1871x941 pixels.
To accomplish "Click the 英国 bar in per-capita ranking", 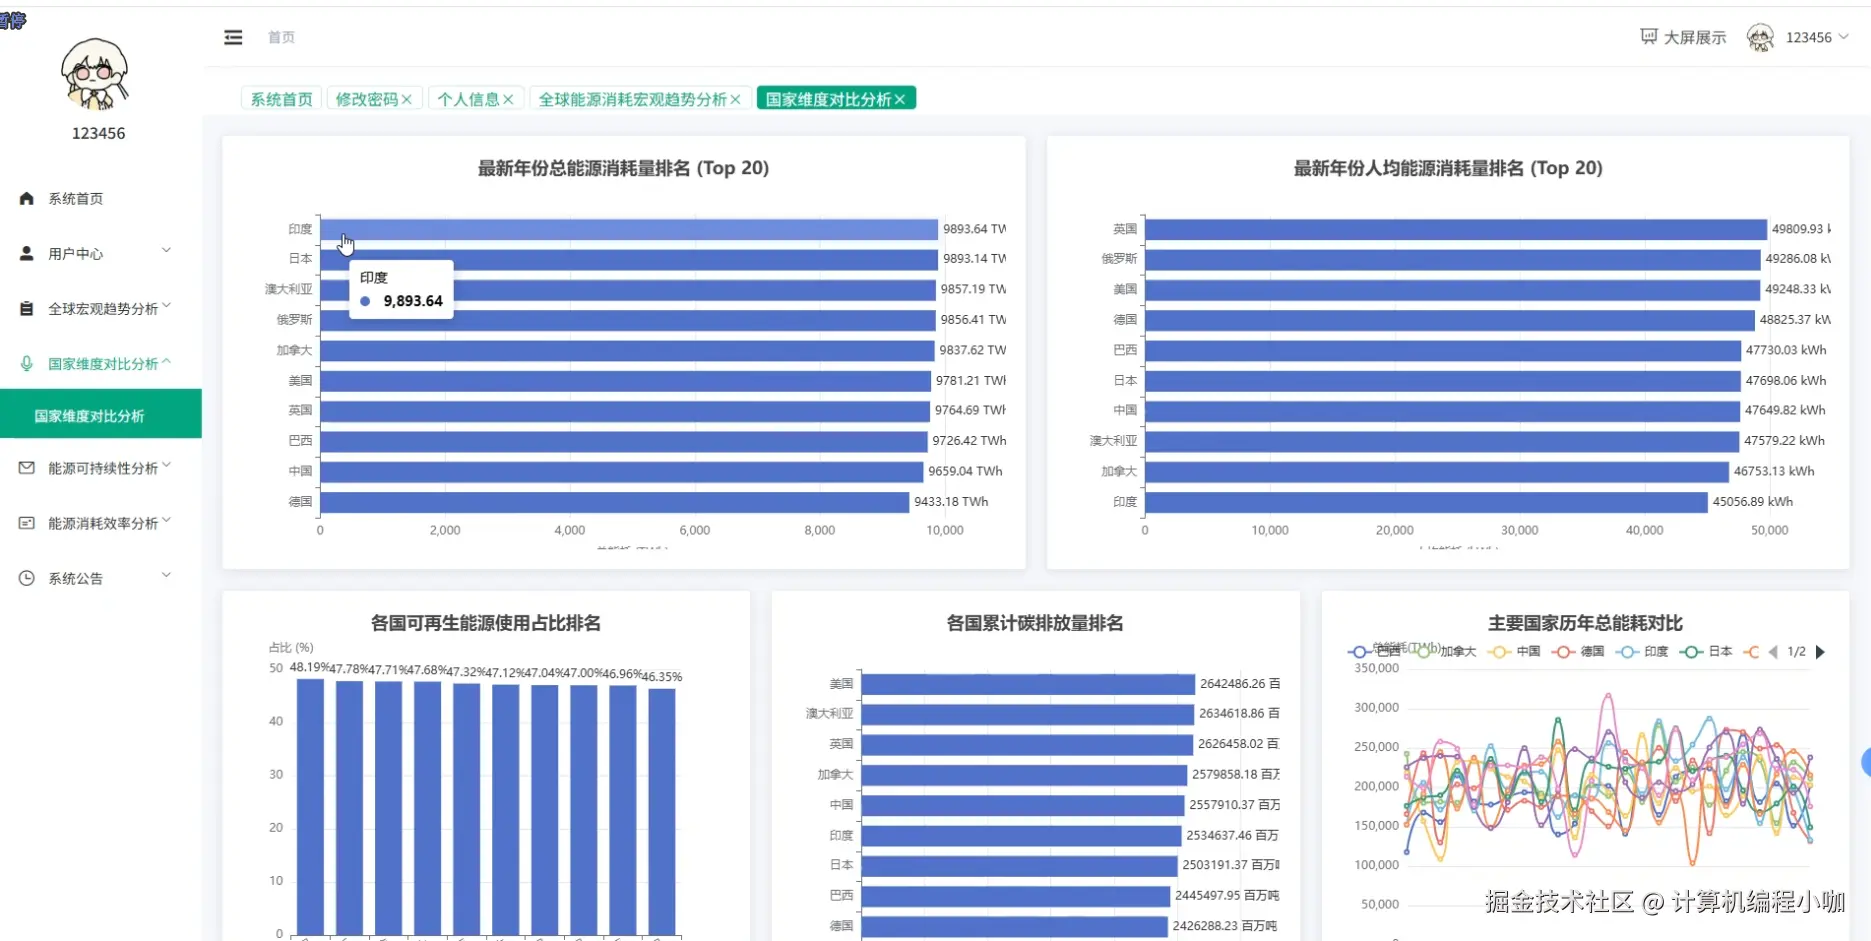I will pos(1456,229).
